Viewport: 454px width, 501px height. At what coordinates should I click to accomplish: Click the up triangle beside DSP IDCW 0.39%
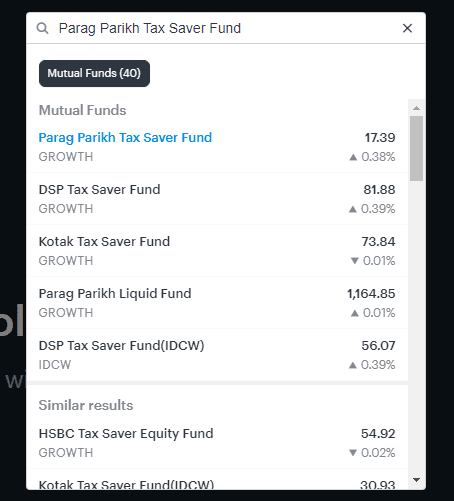pos(353,365)
